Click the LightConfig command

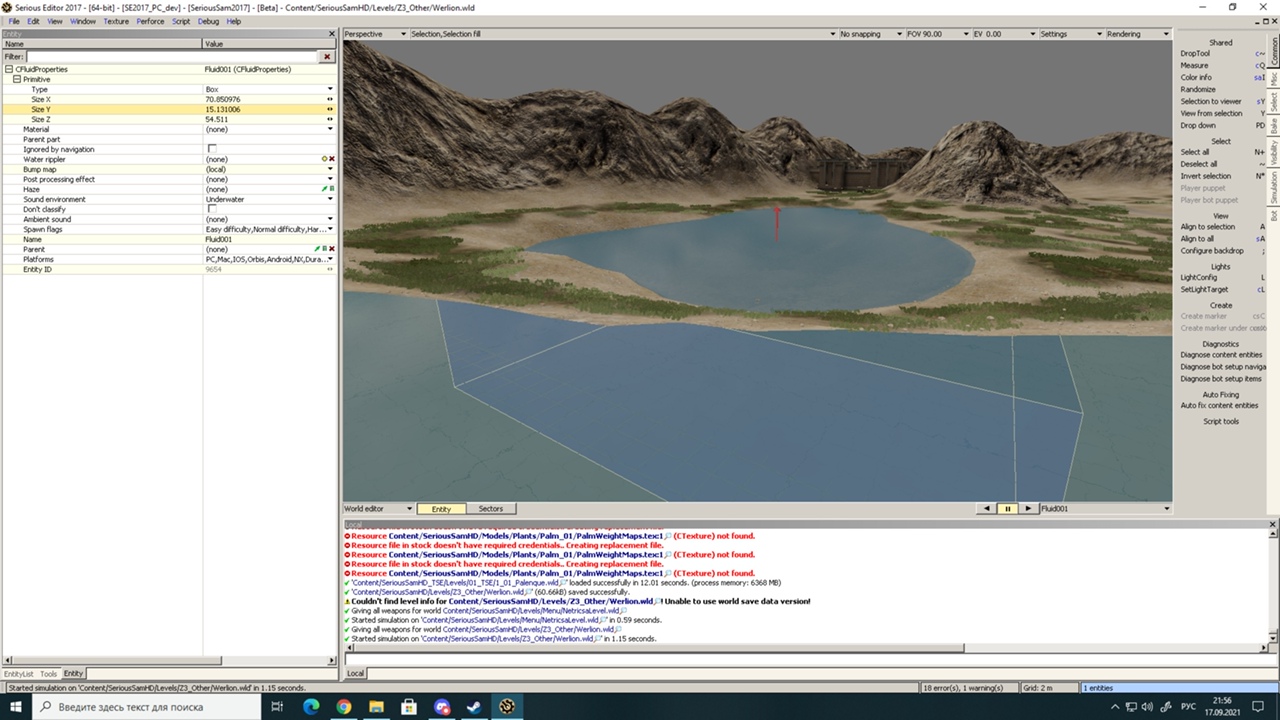(x=1199, y=278)
